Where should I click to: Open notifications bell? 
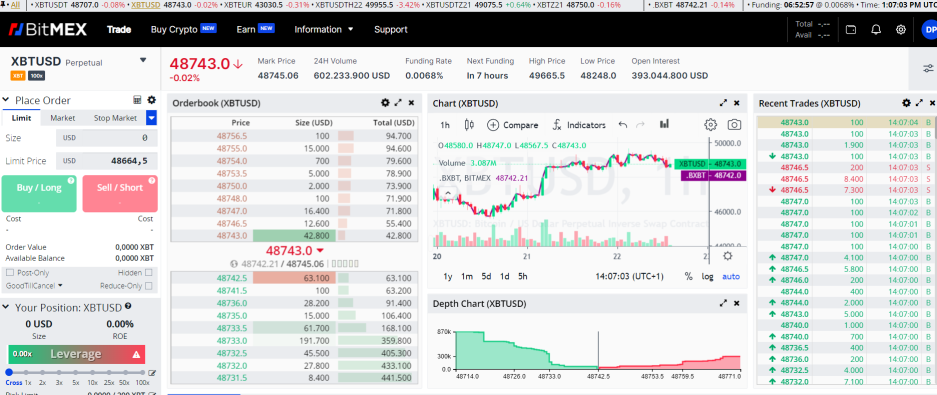point(876,29)
